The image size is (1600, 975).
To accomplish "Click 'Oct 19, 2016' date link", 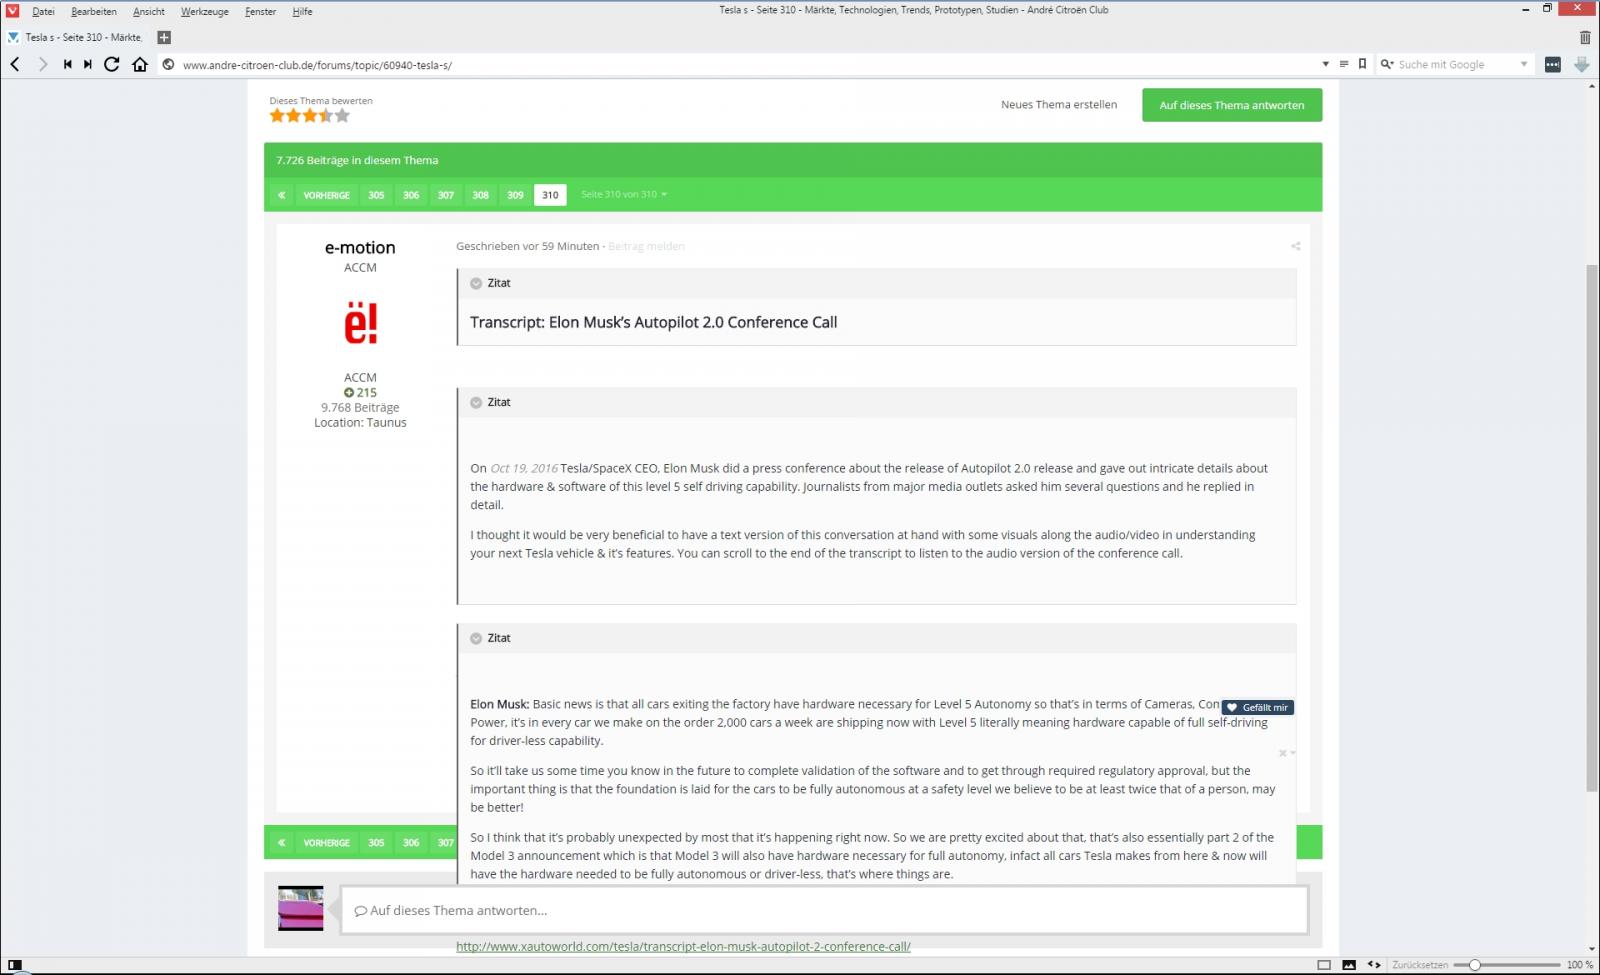I will click(524, 469).
